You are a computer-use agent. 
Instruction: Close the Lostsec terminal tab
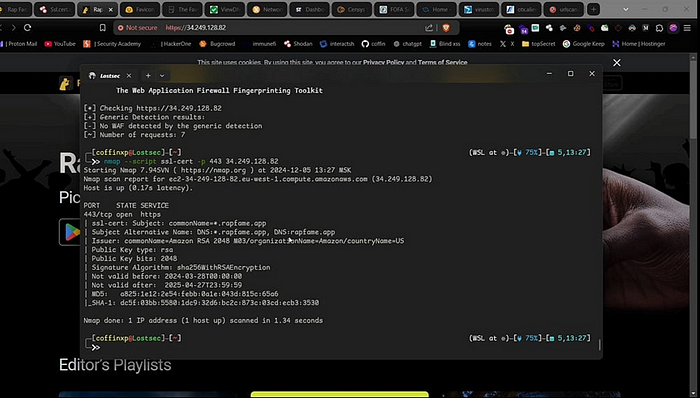[x=129, y=76]
